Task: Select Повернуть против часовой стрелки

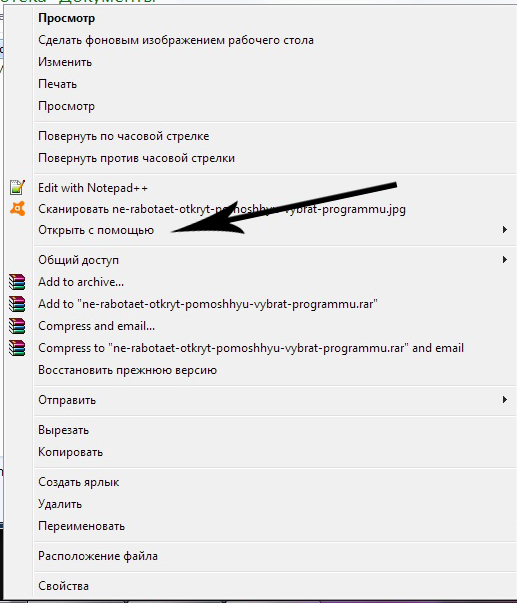Action: pyautogui.click(x=136, y=158)
